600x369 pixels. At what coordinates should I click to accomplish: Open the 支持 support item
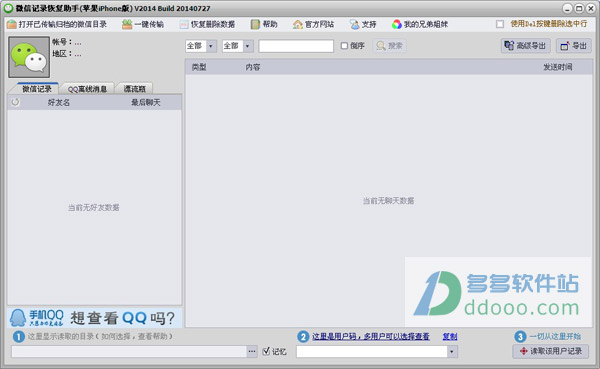coord(363,24)
